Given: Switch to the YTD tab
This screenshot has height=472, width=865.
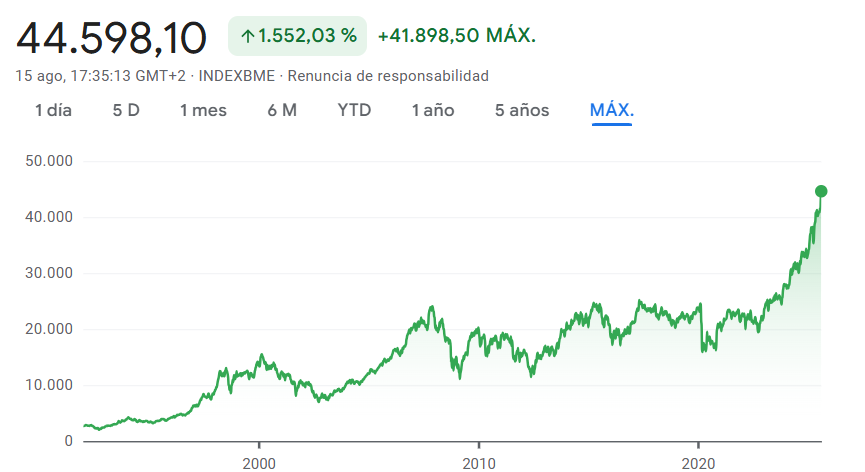Looking at the screenshot, I should 354,110.
